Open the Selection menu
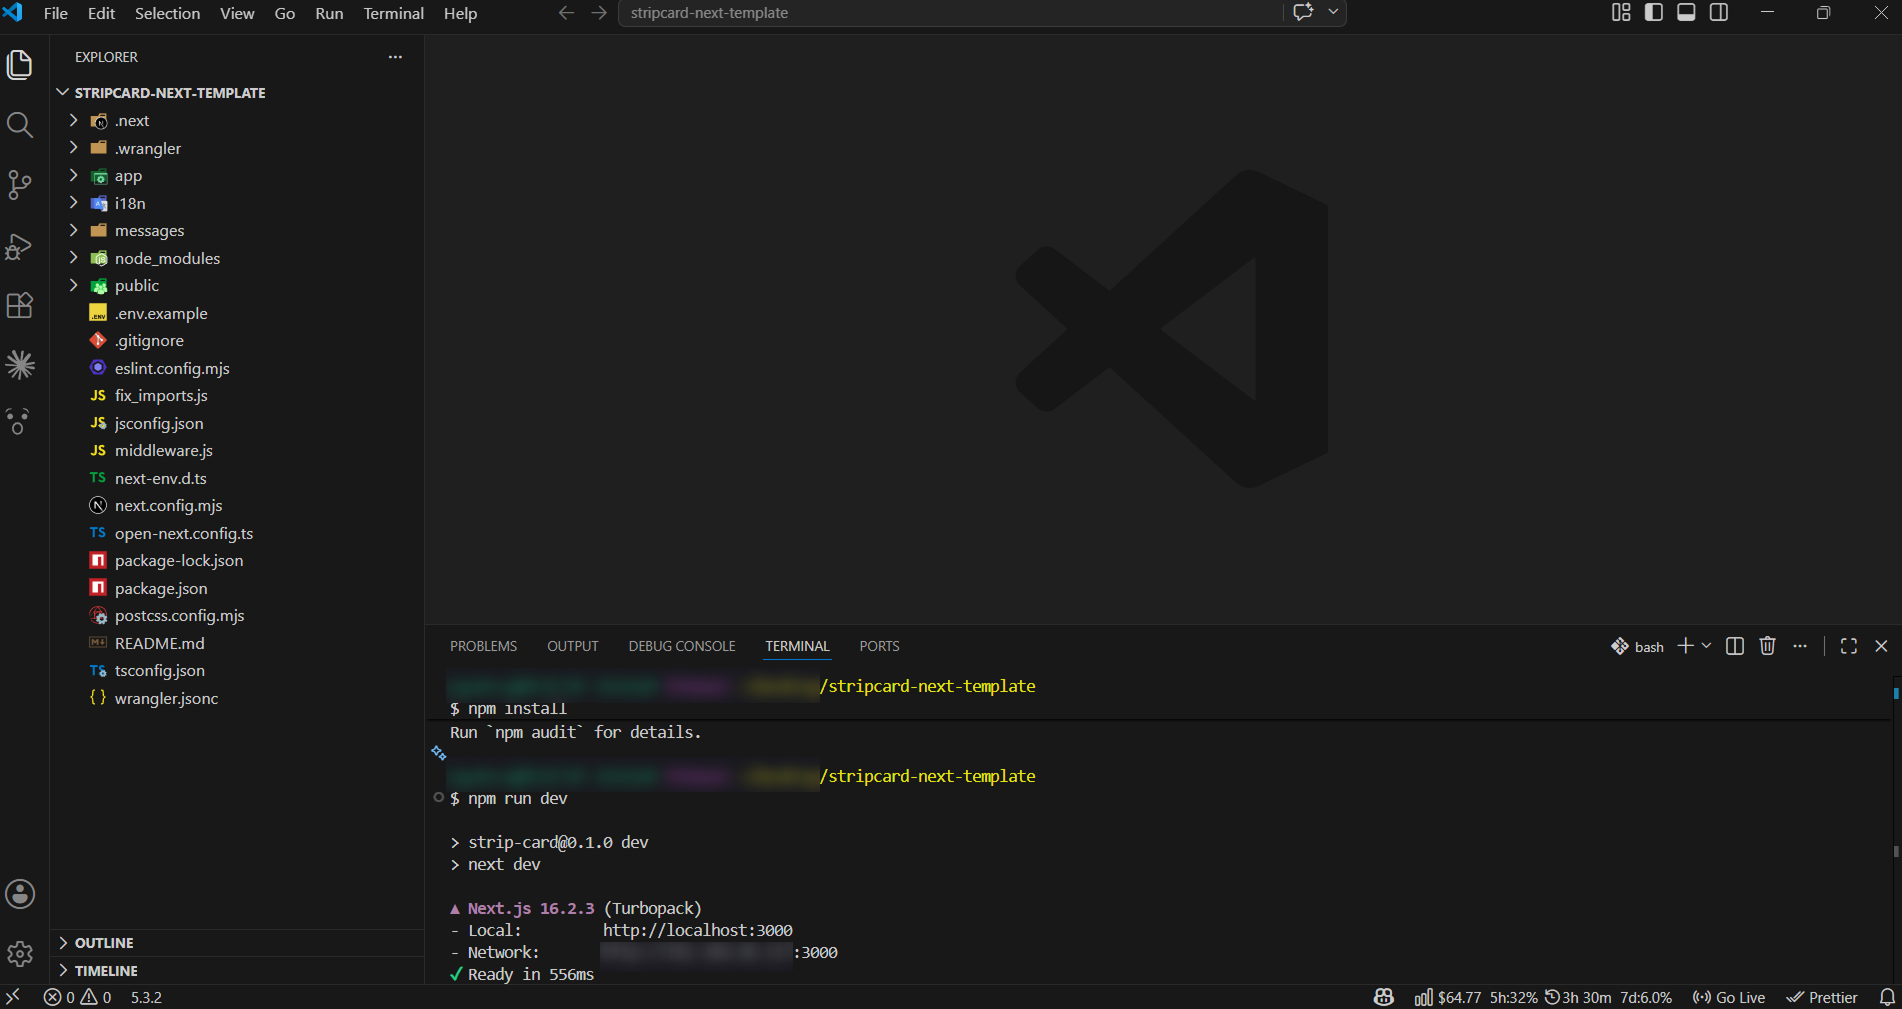This screenshot has height=1009, width=1902. click(168, 13)
